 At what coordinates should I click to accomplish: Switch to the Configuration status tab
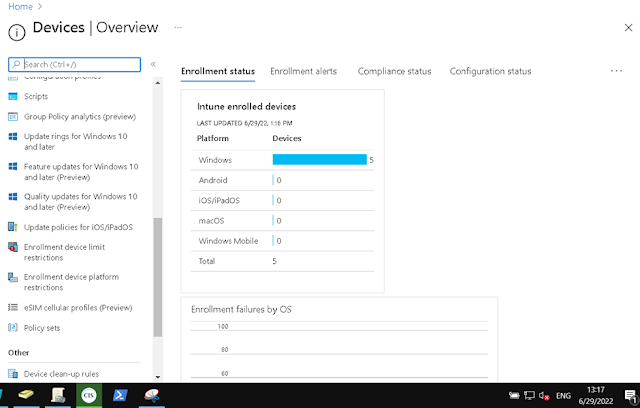click(x=491, y=71)
